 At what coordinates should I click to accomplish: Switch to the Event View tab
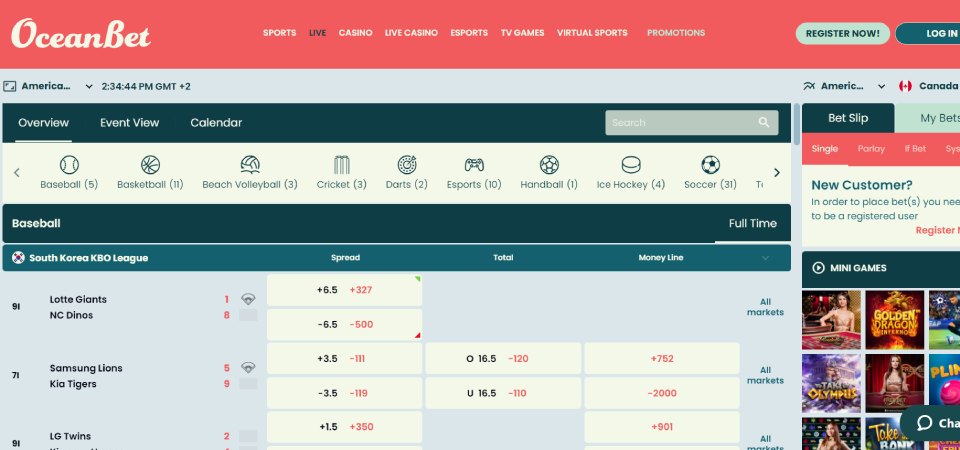click(x=129, y=123)
